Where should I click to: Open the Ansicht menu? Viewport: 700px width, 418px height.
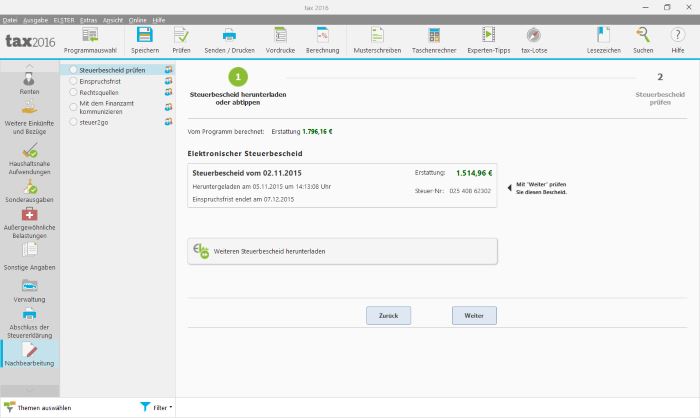click(112, 20)
